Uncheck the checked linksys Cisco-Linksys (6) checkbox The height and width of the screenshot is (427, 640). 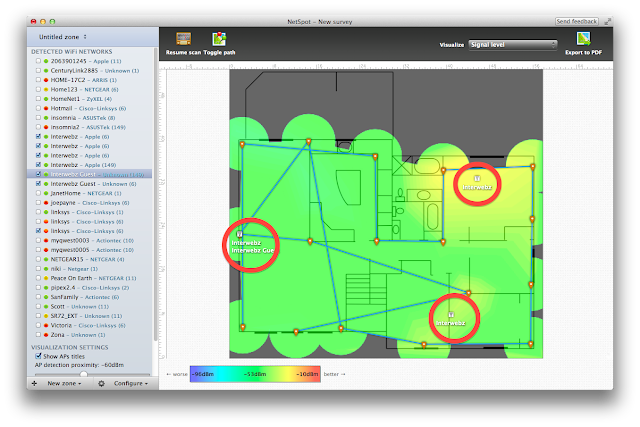(x=38, y=231)
